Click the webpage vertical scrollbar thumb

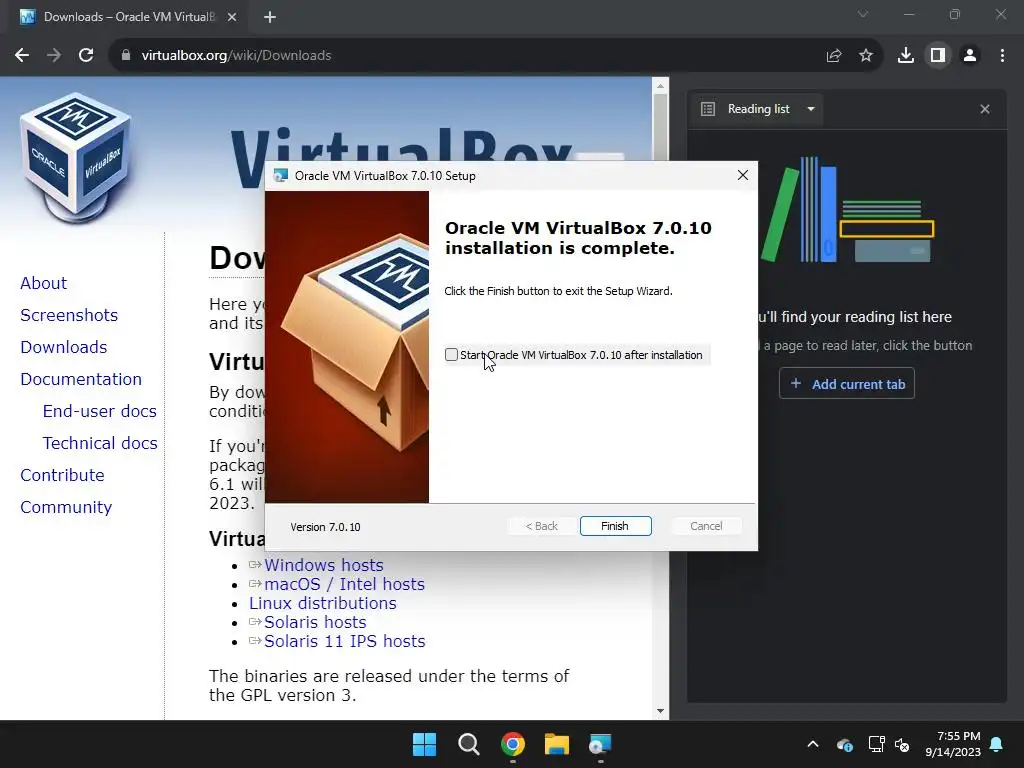[660, 127]
